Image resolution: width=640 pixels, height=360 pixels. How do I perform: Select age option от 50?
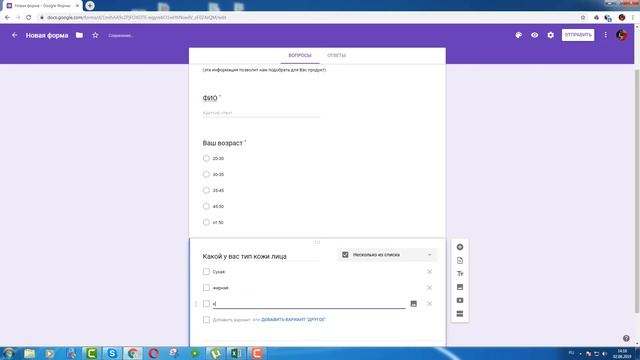[x=206, y=222]
